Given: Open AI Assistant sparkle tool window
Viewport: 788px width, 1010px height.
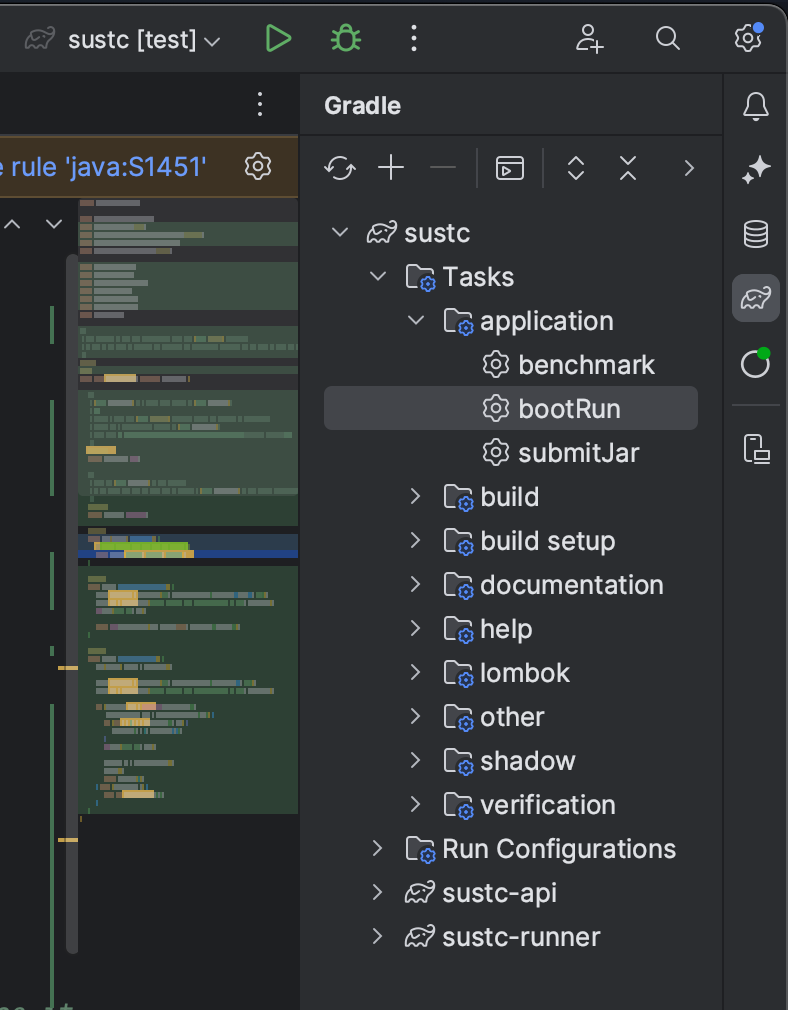Looking at the screenshot, I should click(x=756, y=169).
